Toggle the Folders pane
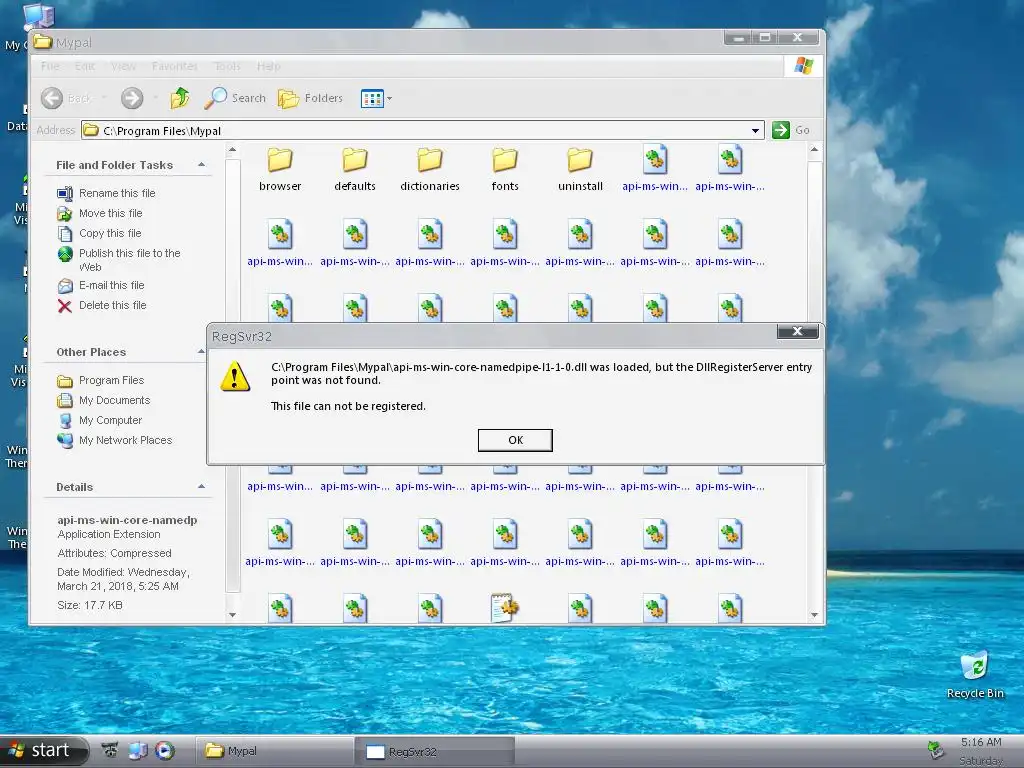1024x768 pixels. pos(310,98)
